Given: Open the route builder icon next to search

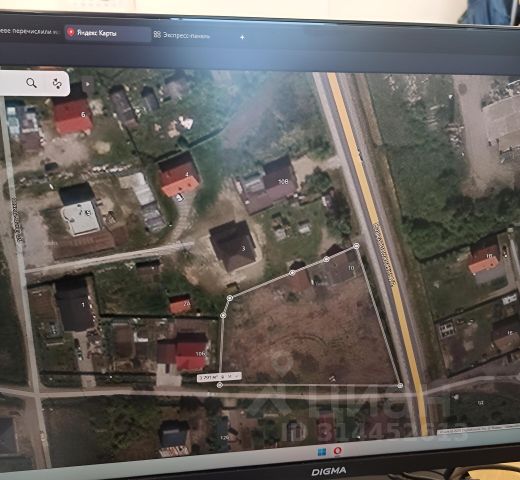Looking at the screenshot, I should pos(57,84).
